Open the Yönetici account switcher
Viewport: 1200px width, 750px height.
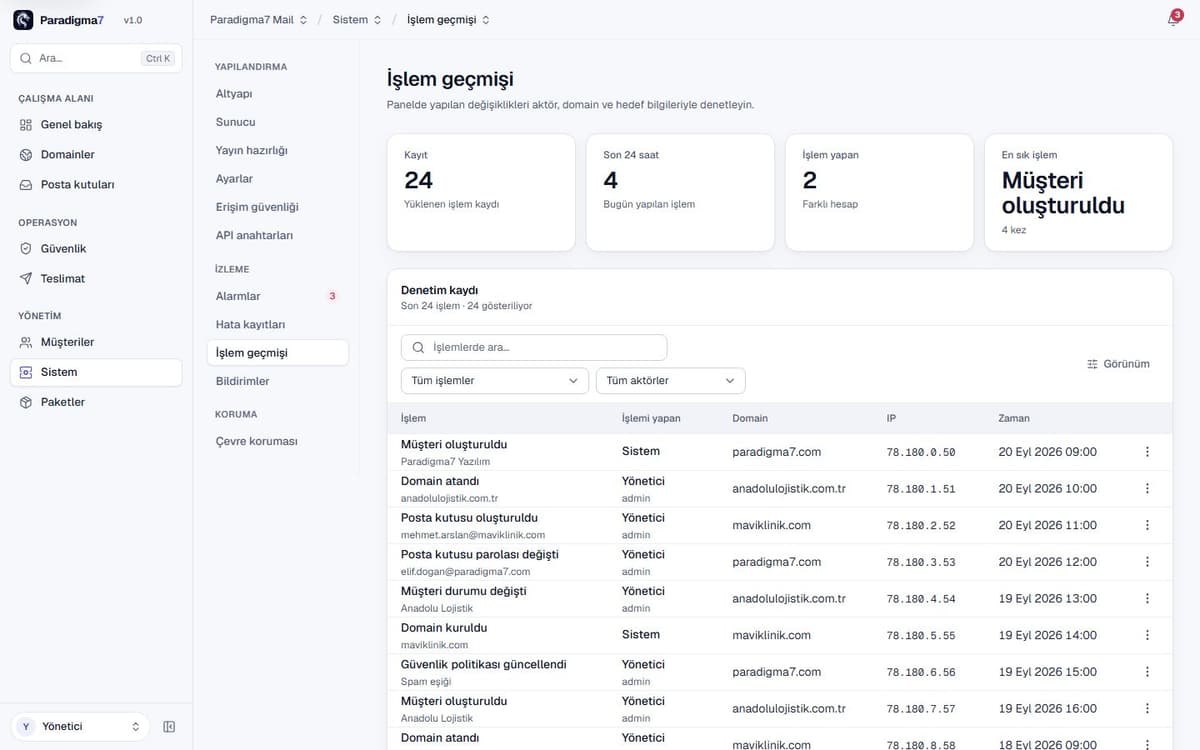[80, 727]
